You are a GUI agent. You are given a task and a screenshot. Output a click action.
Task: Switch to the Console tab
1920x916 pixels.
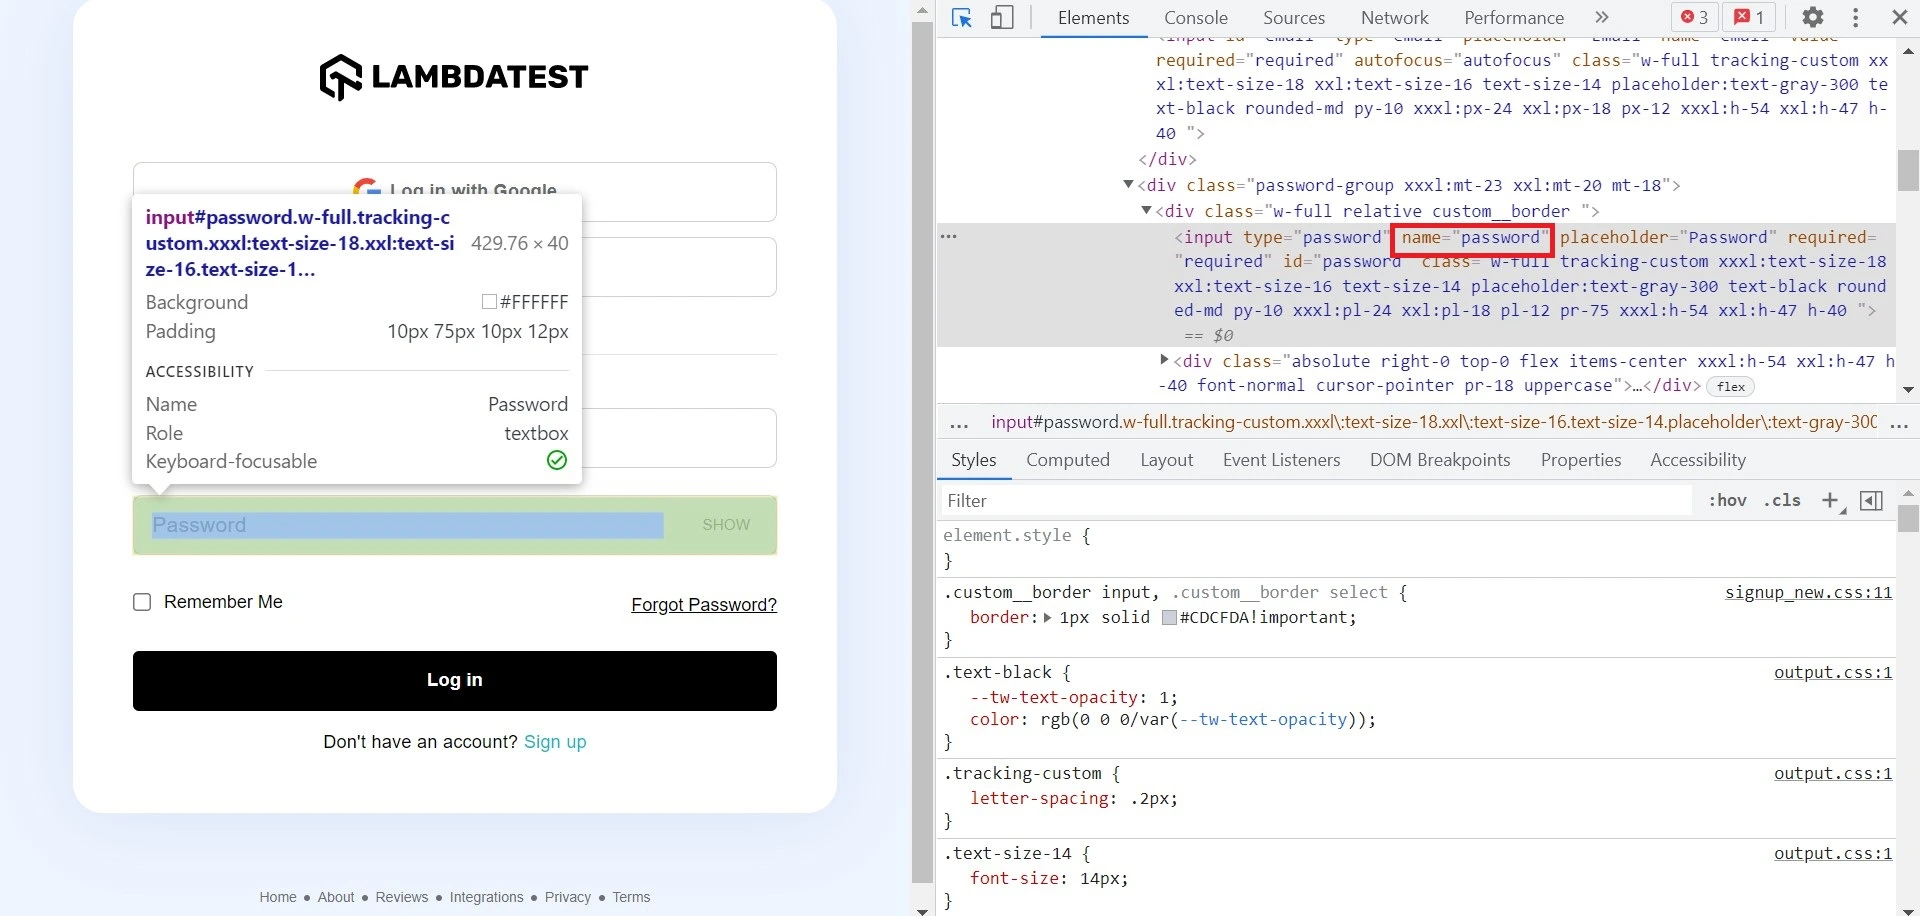tap(1195, 18)
